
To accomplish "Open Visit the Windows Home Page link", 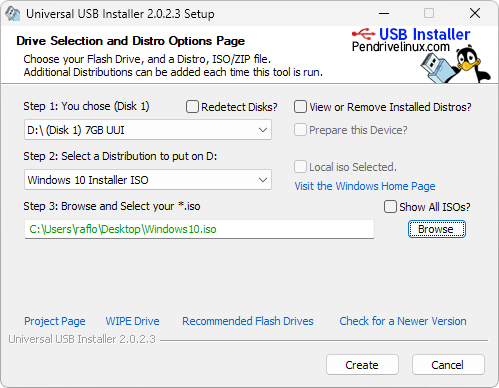I will [365, 186].
